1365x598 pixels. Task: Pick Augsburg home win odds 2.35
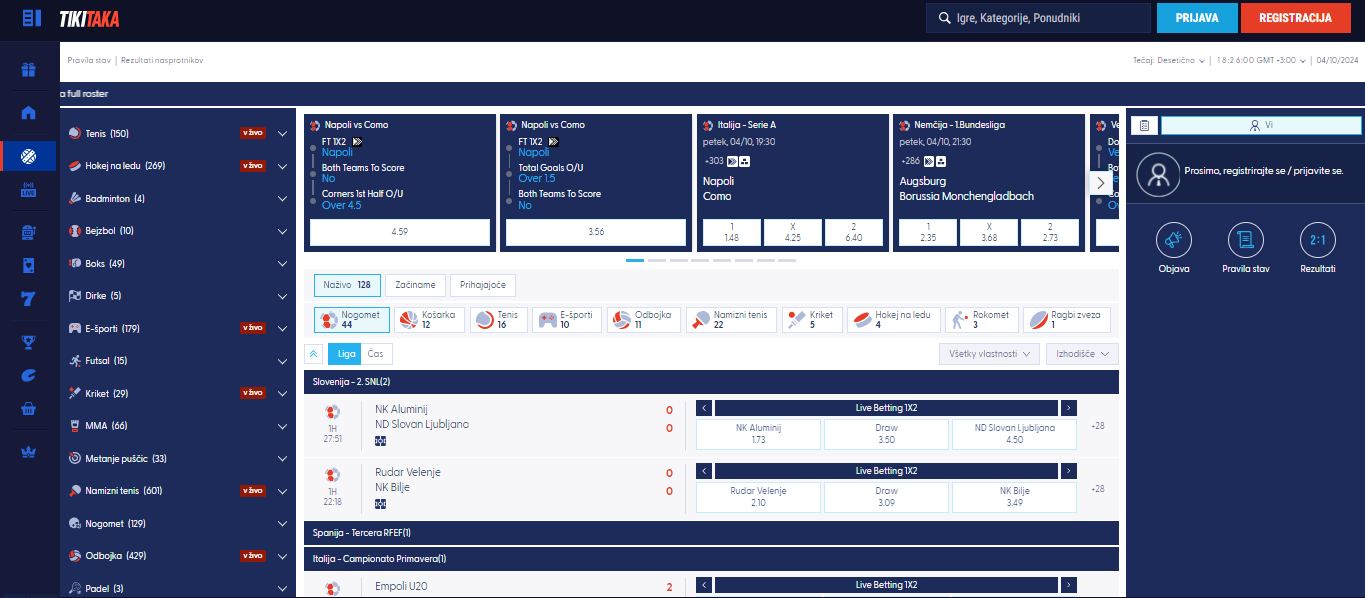point(928,233)
